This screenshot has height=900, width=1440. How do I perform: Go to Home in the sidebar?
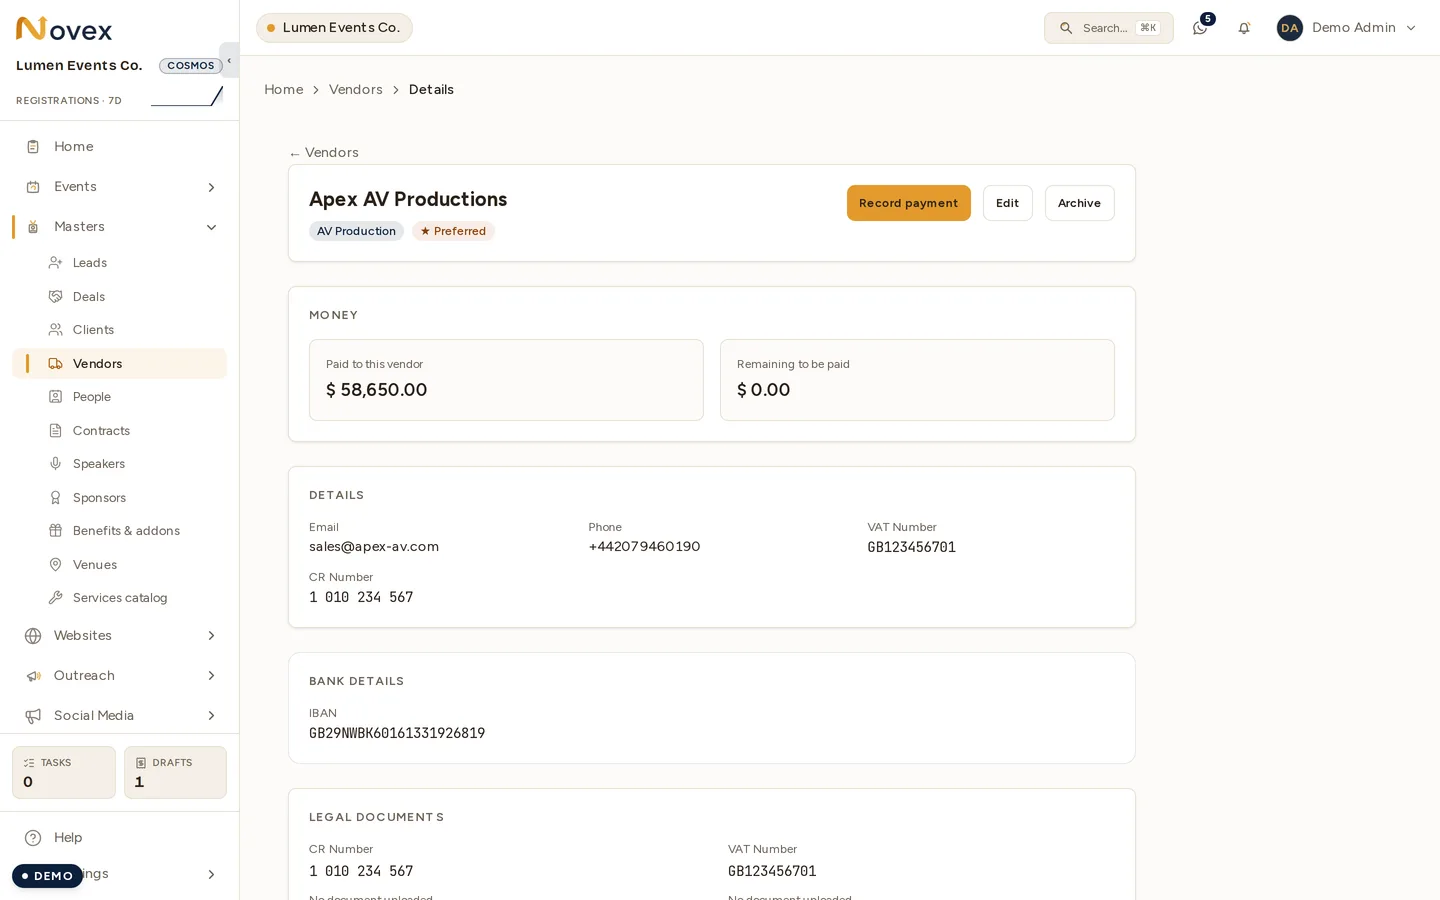click(x=120, y=147)
